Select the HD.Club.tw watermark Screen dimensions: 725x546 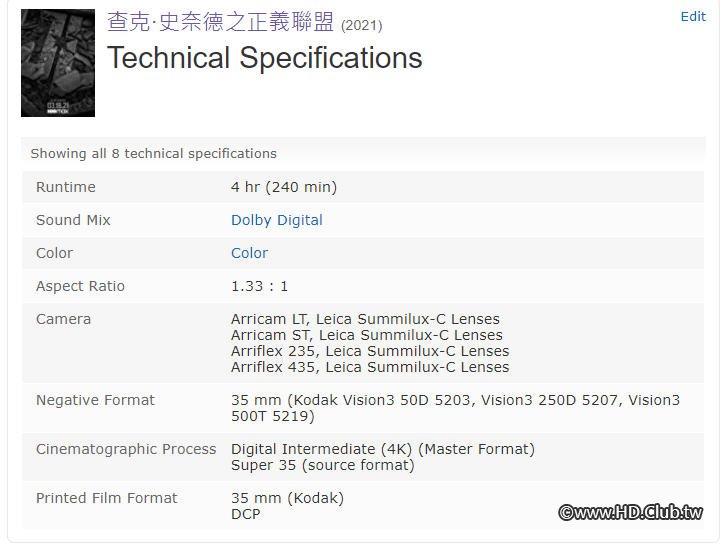[x=631, y=512]
